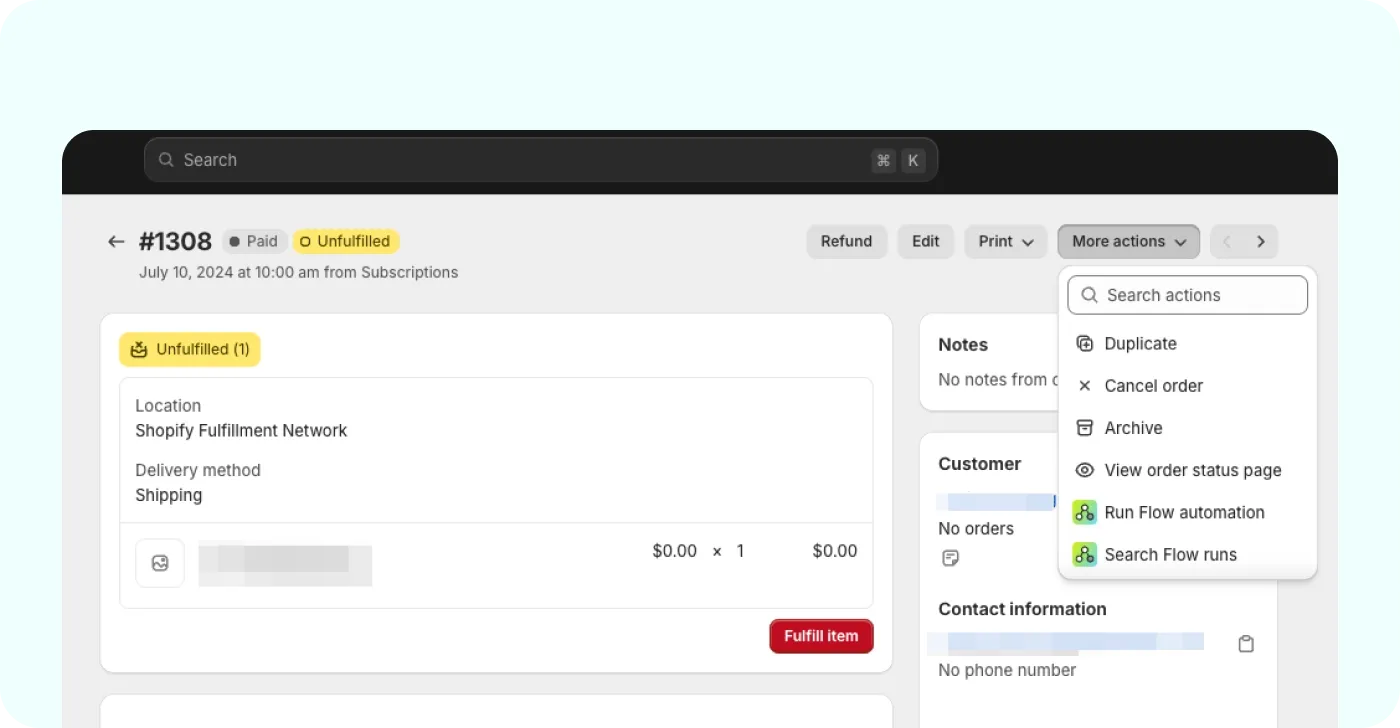Click the Unfulfilled status badge

tap(346, 241)
